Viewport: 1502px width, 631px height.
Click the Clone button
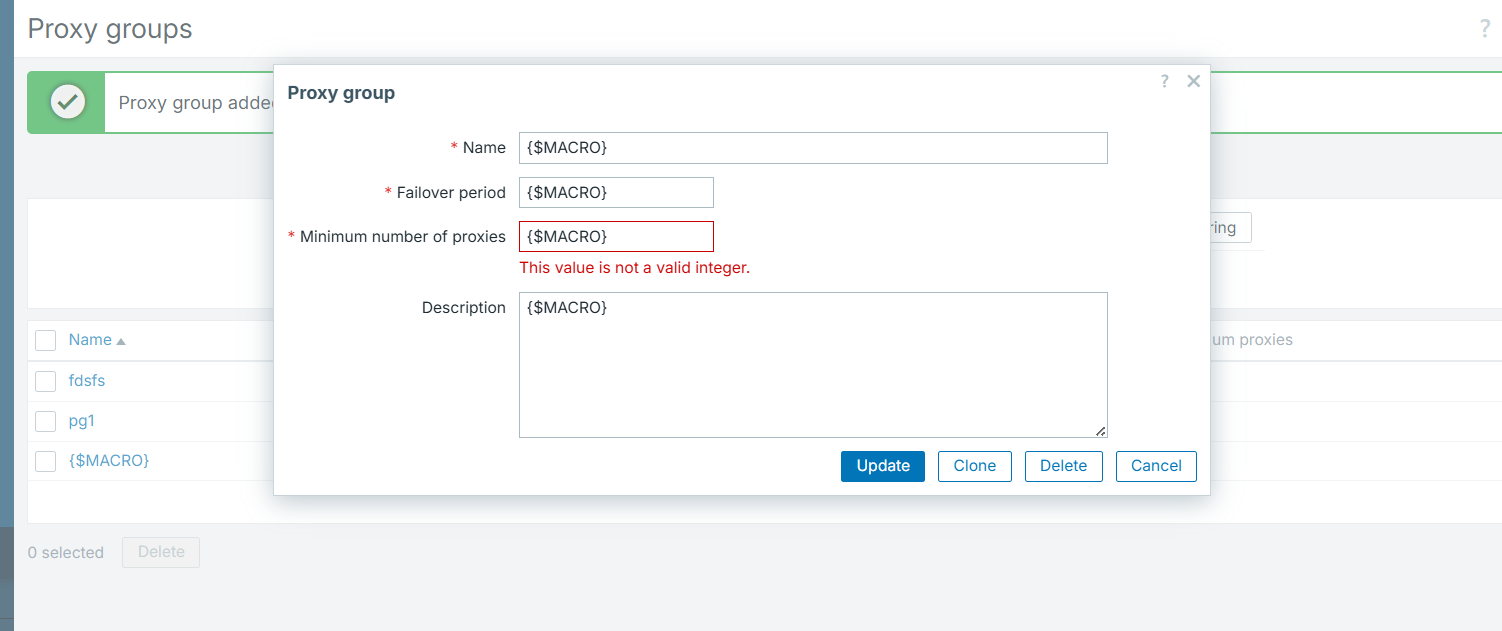[974, 466]
